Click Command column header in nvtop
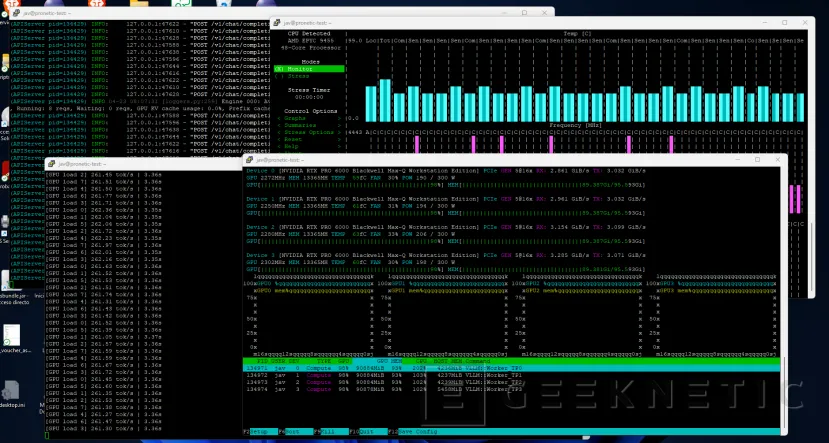 pos(478,361)
